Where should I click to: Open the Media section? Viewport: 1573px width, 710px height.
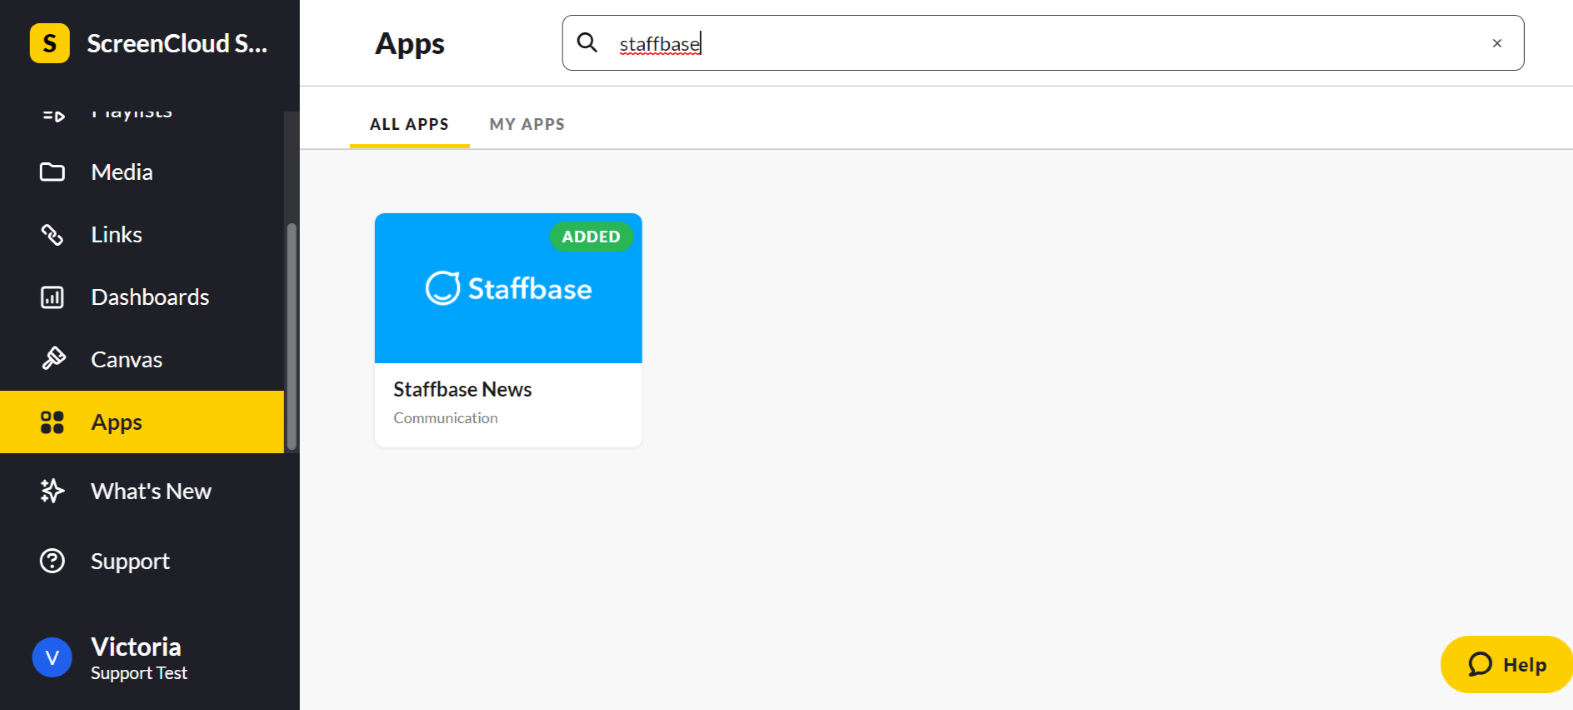pyautogui.click(x=142, y=172)
